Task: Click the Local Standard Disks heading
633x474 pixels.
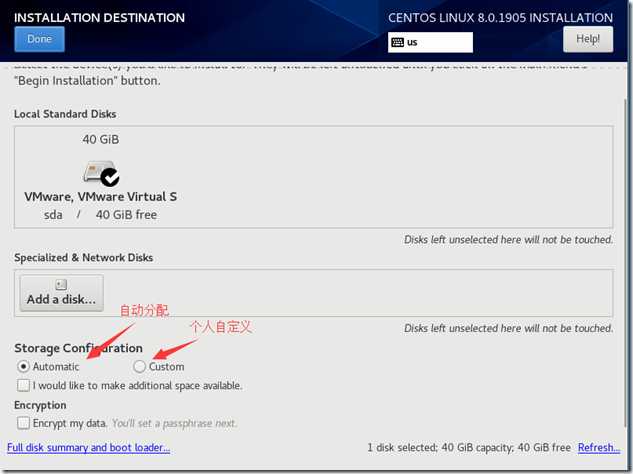Action: tap(65, 114)
